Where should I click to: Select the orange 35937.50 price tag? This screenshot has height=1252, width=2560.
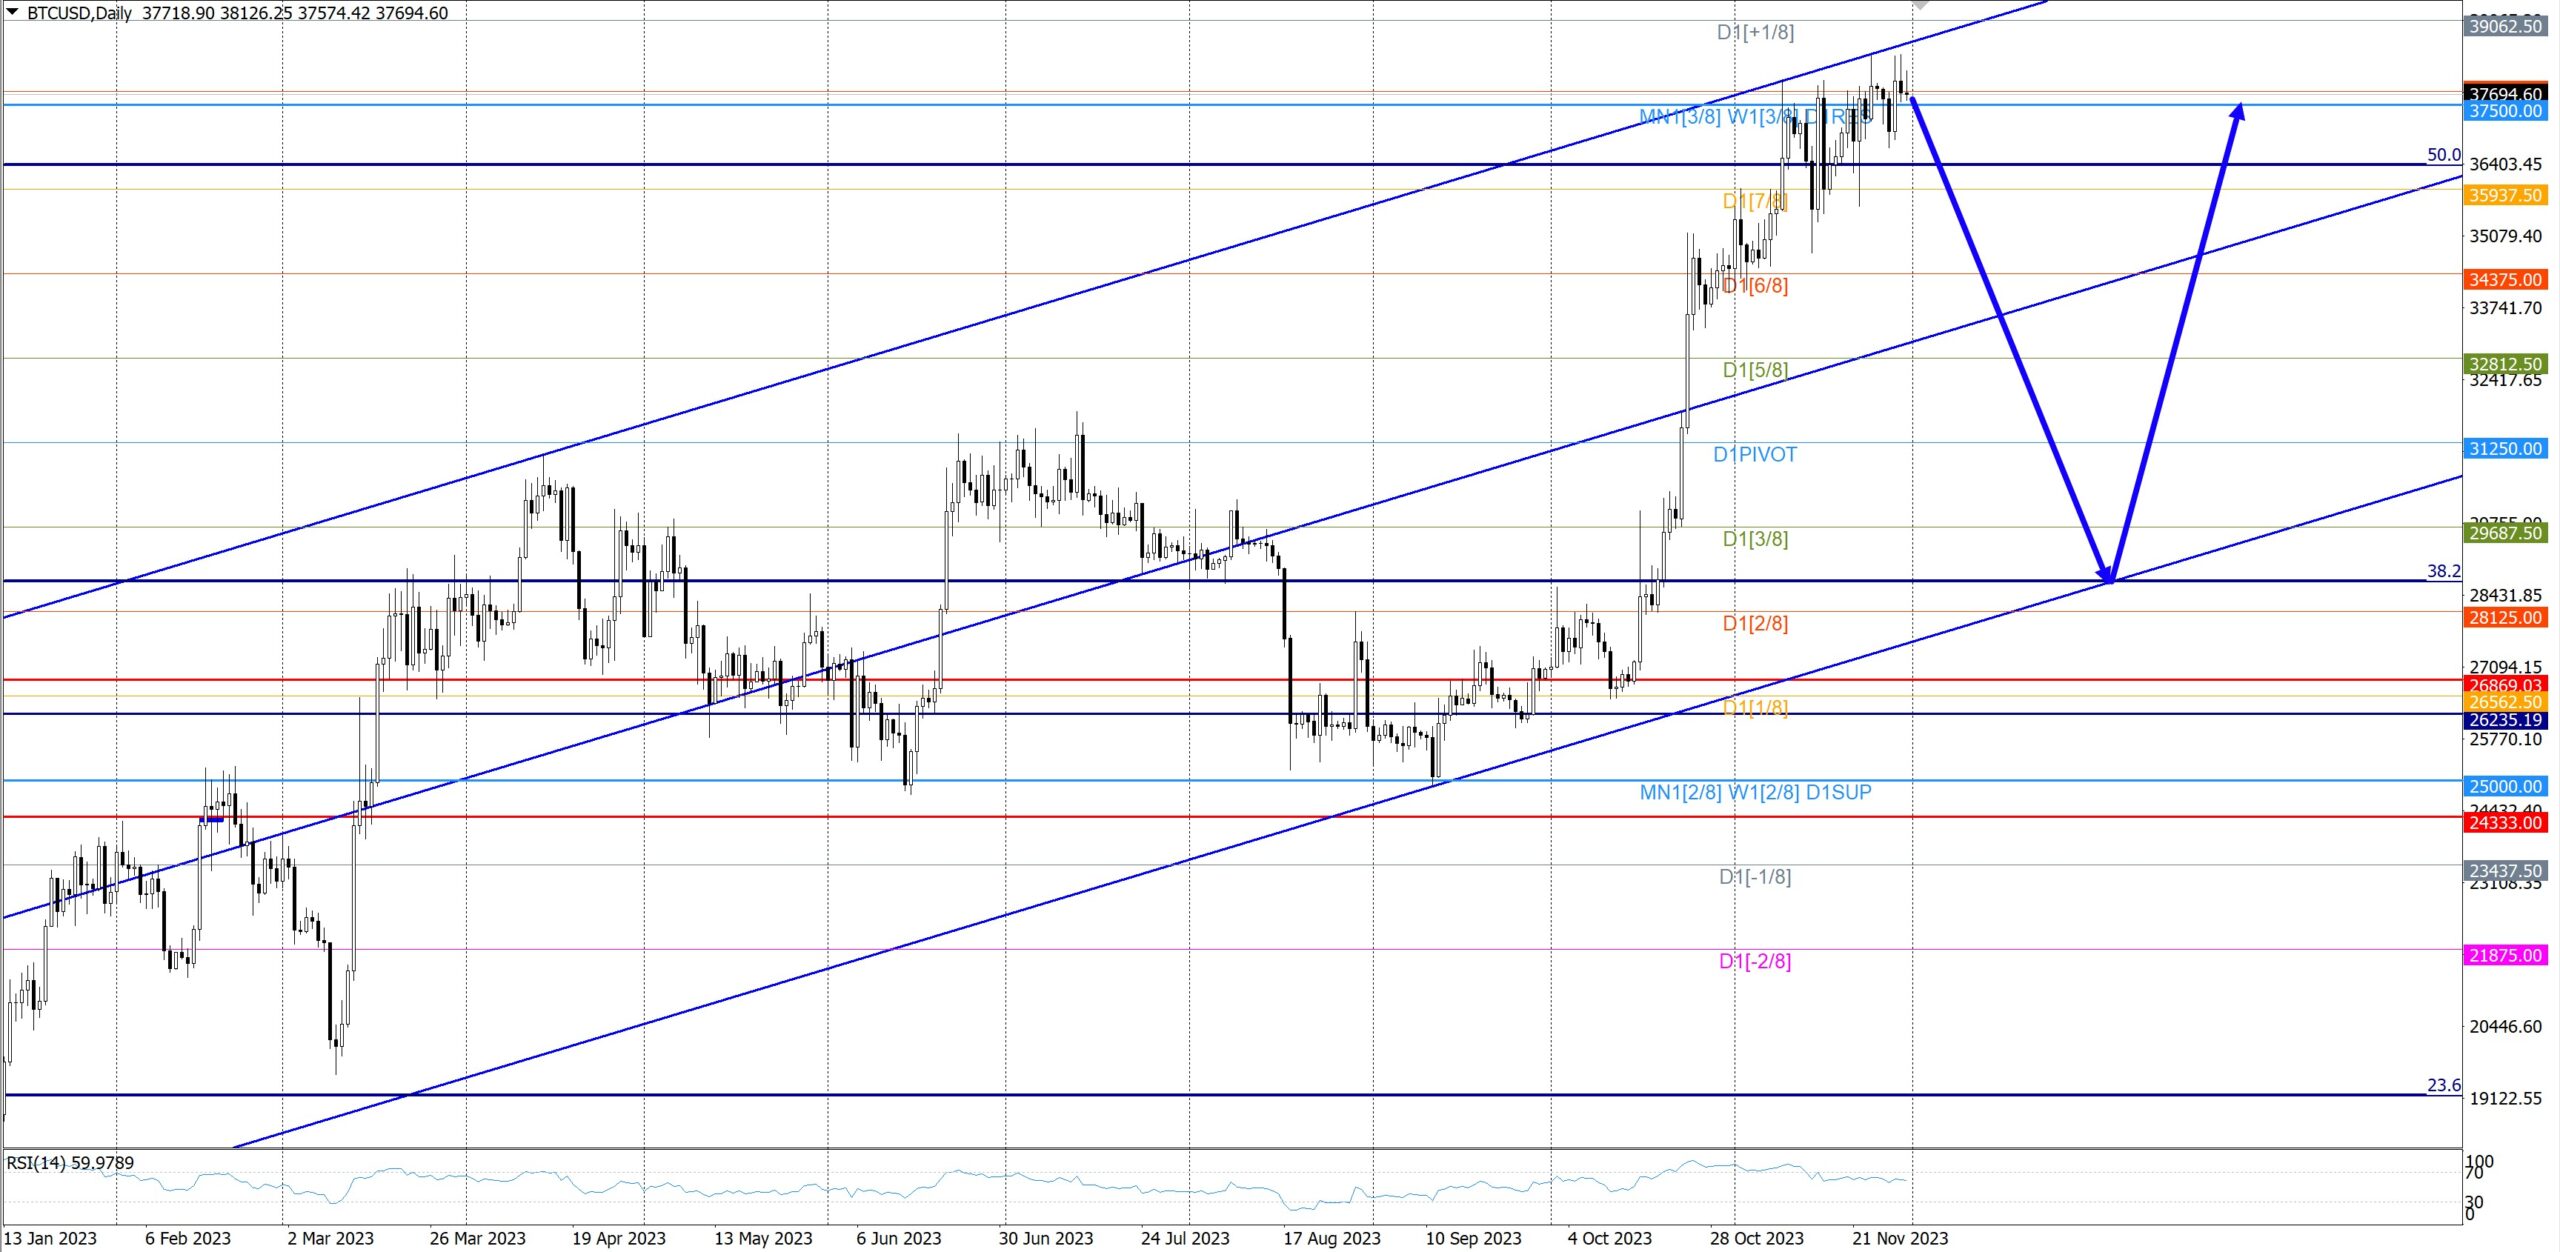click(2505, 195)
